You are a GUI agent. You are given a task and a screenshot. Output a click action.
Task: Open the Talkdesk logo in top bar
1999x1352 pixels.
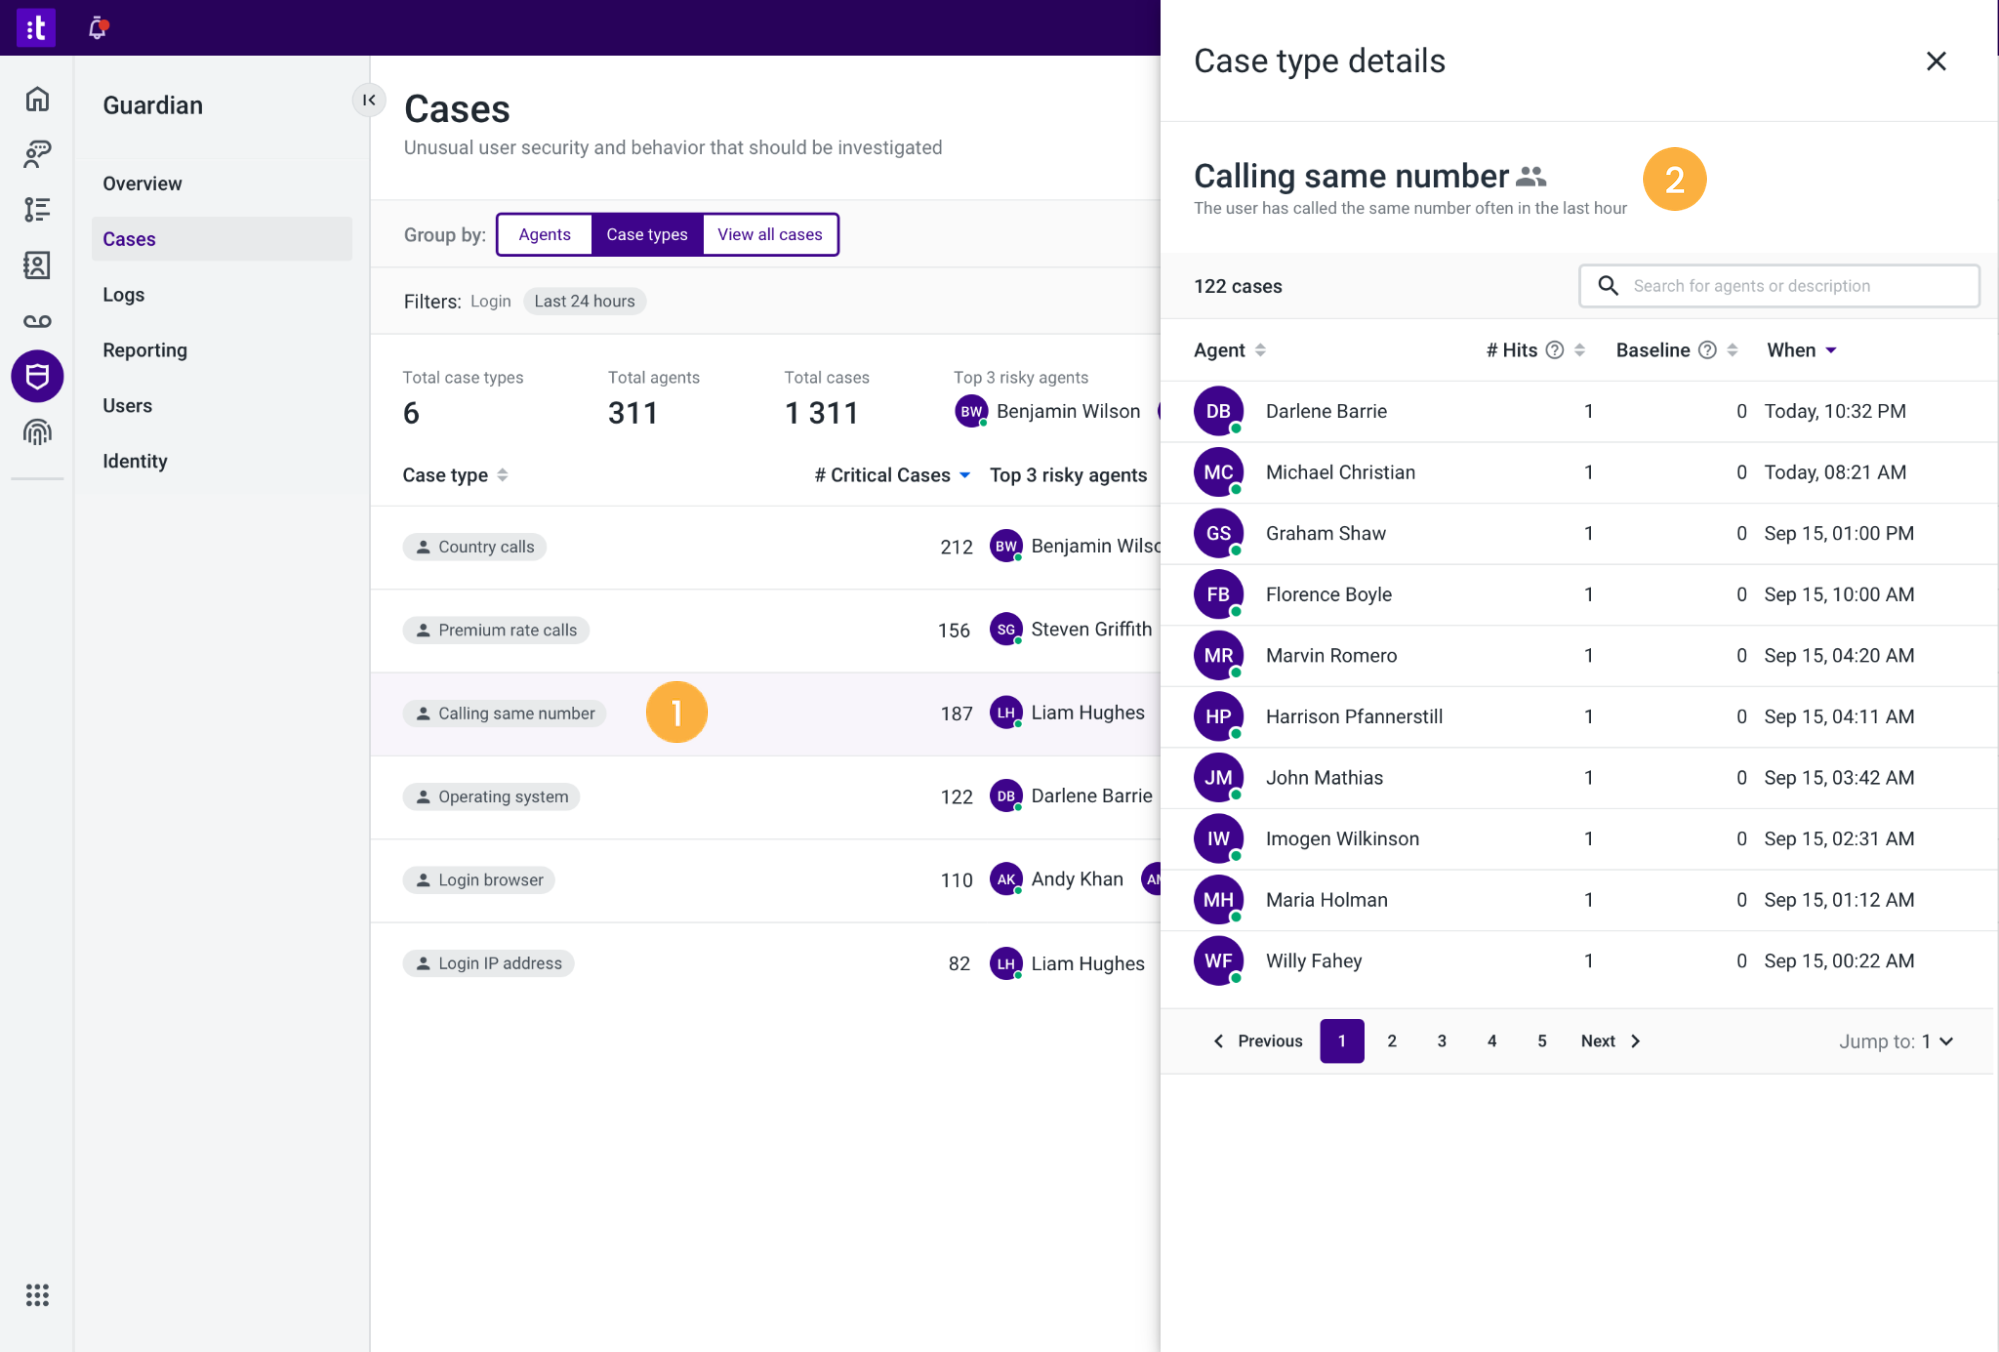pyautogui.click(x=36, y=27)
